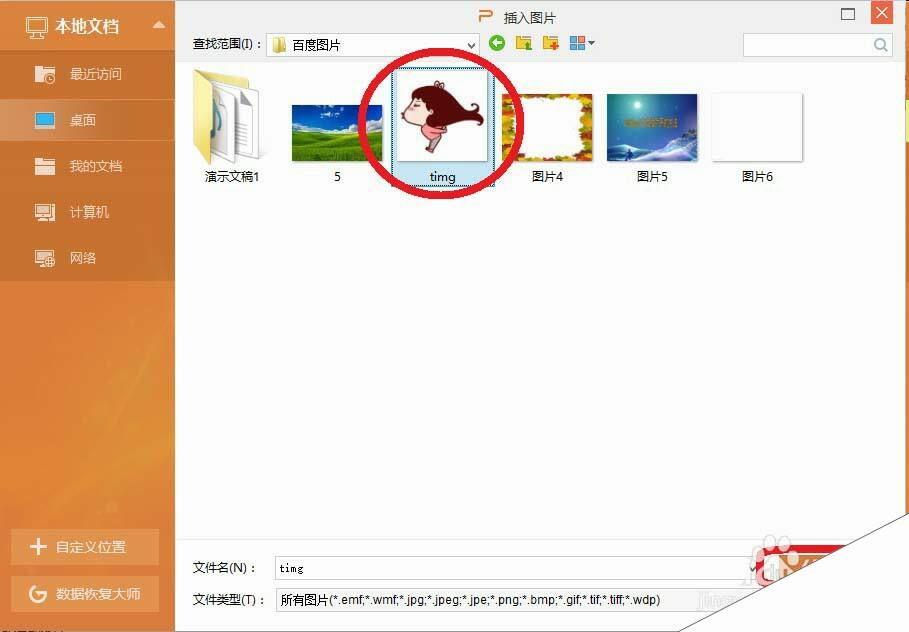Go up one folder level icon
Screen dimensions: 909x632
[522, 44]
